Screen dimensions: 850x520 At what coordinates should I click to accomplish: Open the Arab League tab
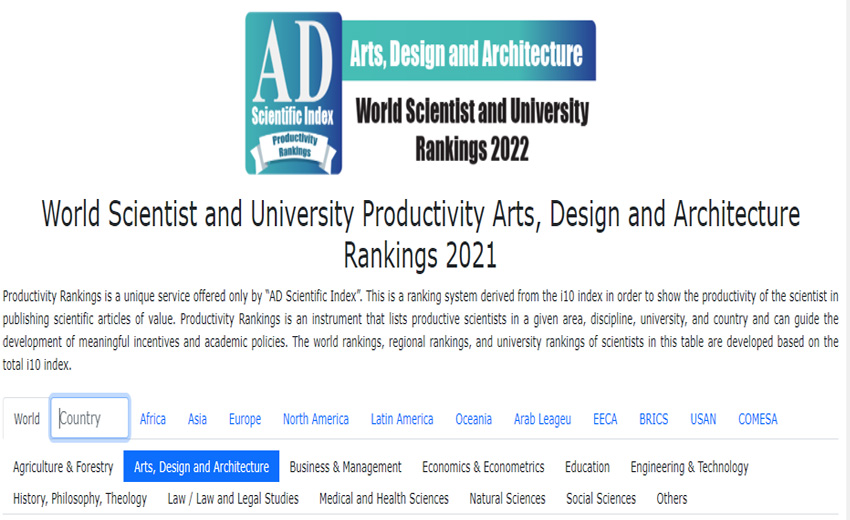tap(542, 419)
